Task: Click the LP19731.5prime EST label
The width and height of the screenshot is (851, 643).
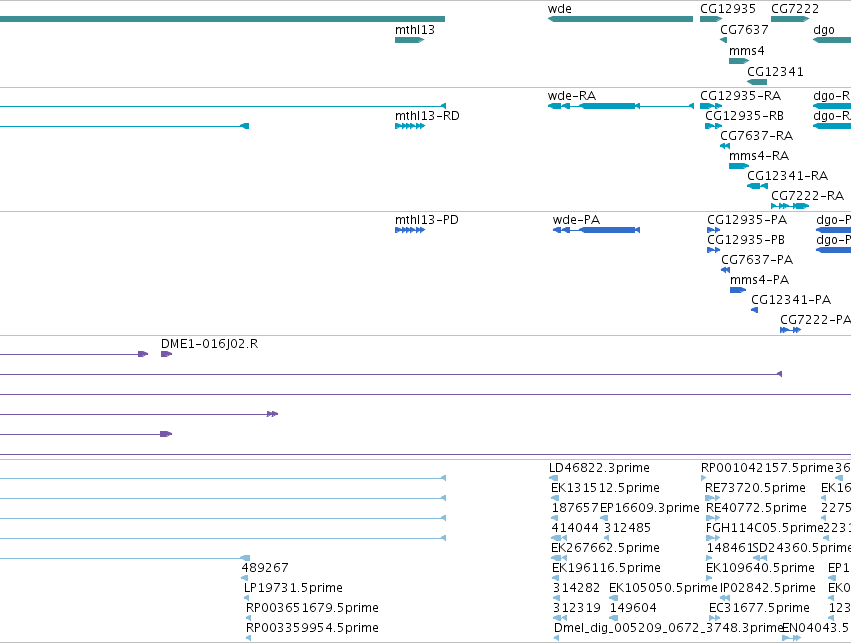Action: 293,588
